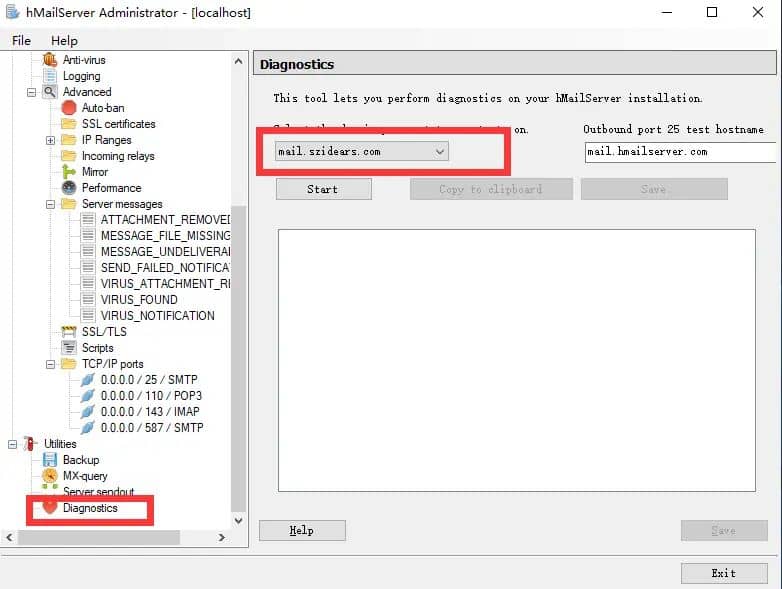The image size is (782, 589).
Task: Expand the IP Ranges node
Action: click(x=50, y=140)
